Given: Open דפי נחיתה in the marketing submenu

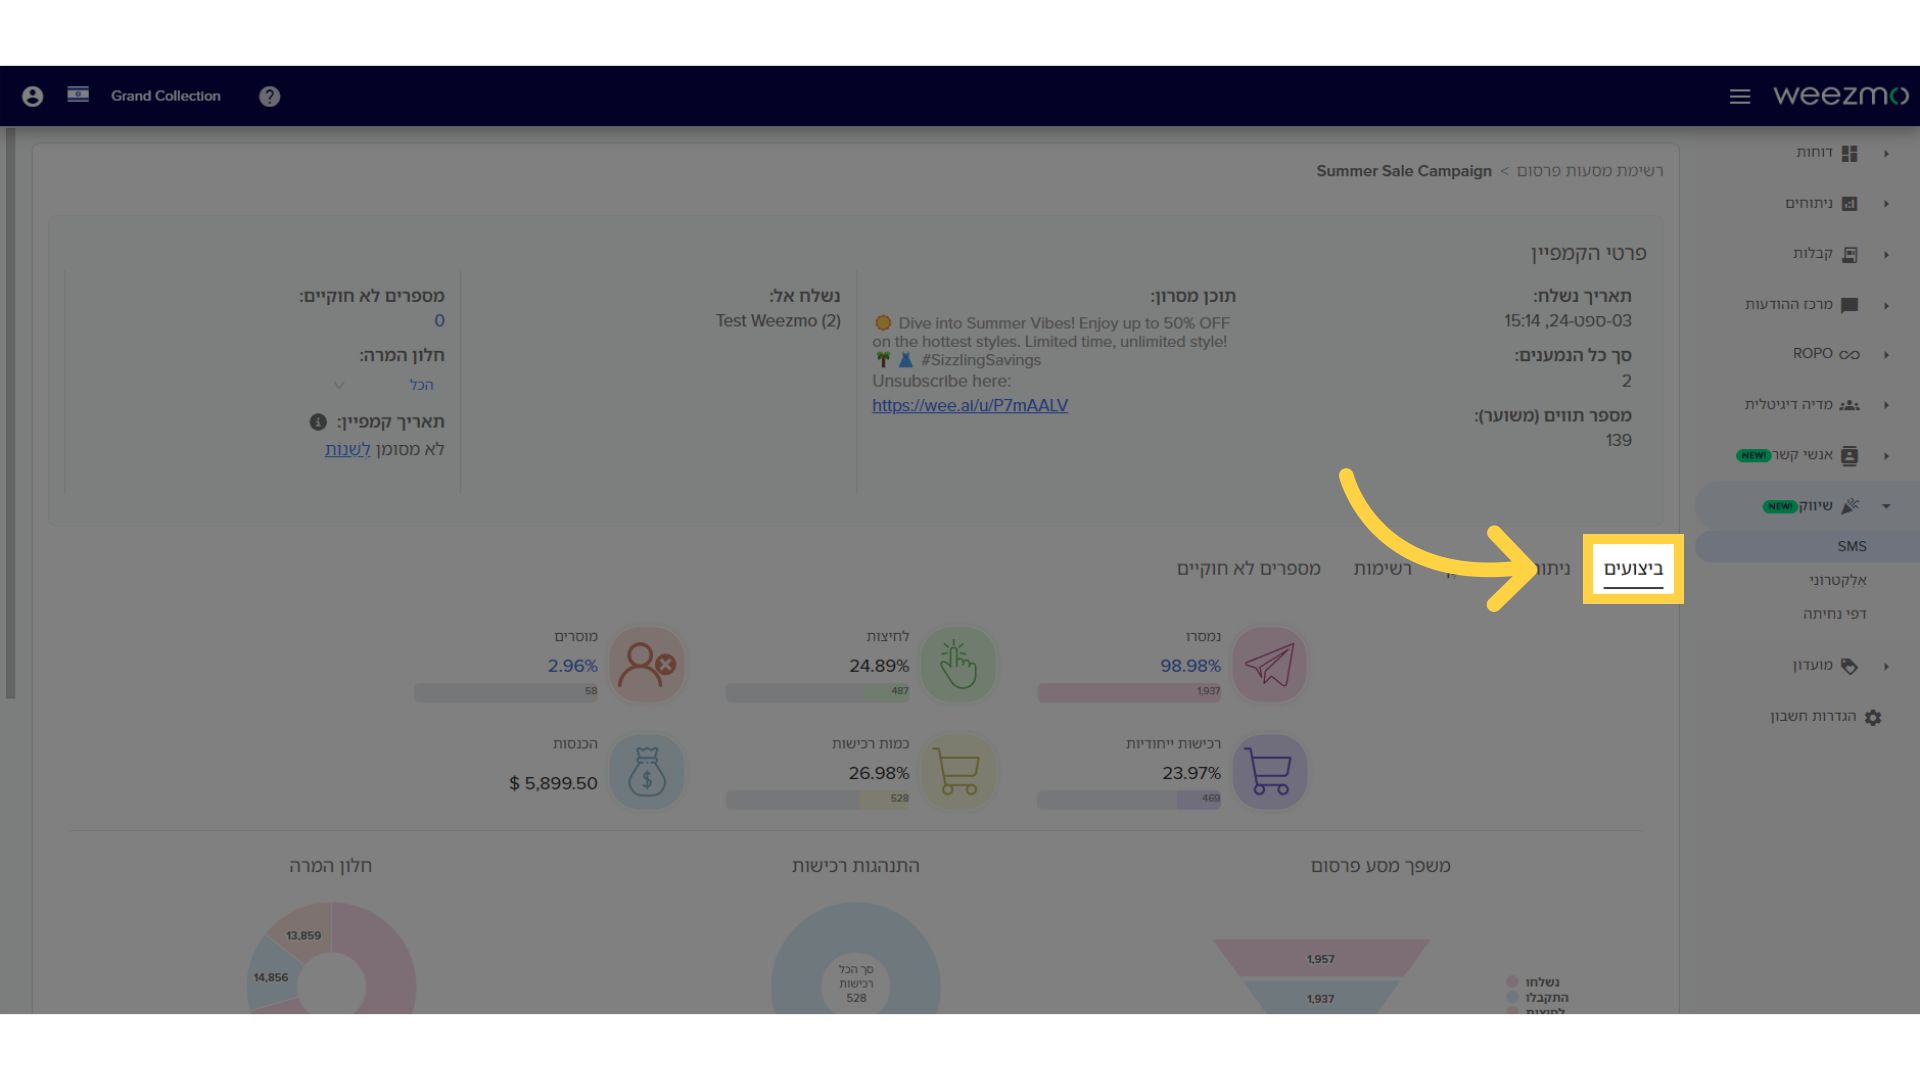Looking at the screenshot, I should pyautogui.click(x=1835, y=614).
